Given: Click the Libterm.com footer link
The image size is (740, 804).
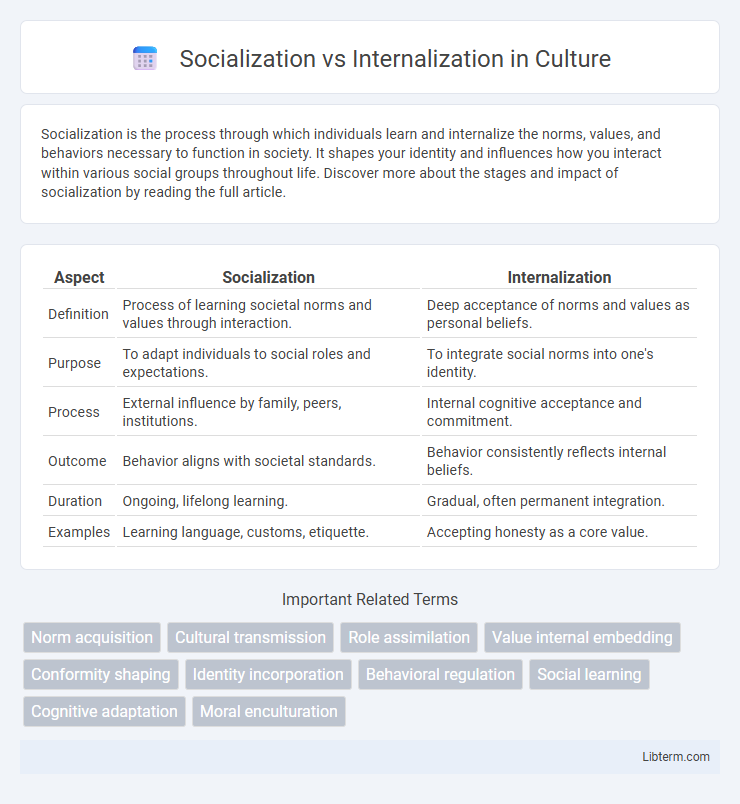Looking at the screenshot, I should (x=676, y=756).
